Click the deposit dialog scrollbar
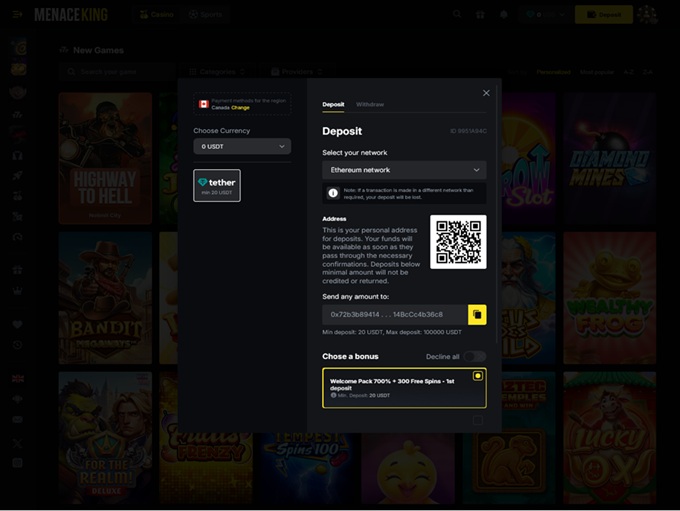 tap(497, 213)
